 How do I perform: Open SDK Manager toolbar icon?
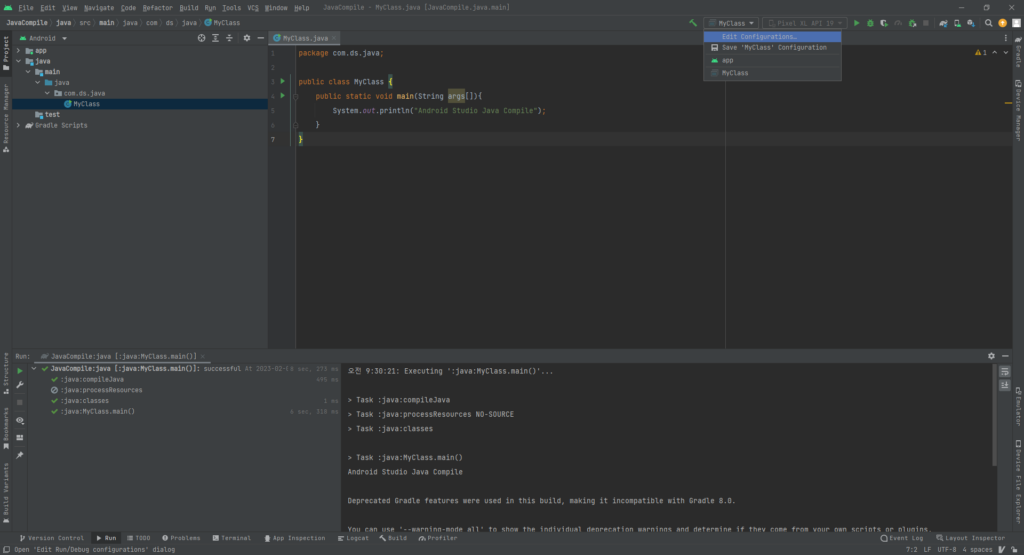pyautogui.click(x=971, y=23)
